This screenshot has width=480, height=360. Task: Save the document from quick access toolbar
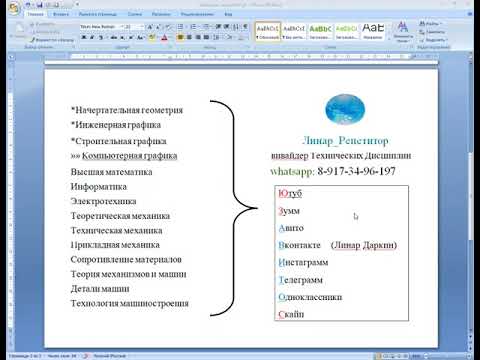pos(40,5)
